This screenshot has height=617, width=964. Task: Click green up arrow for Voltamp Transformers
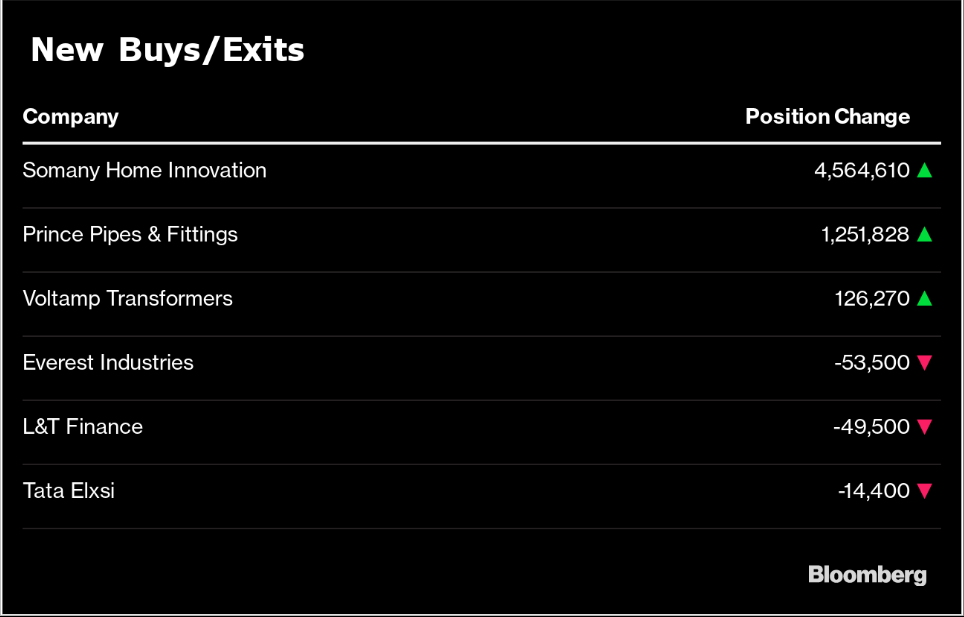pos(924,298)
